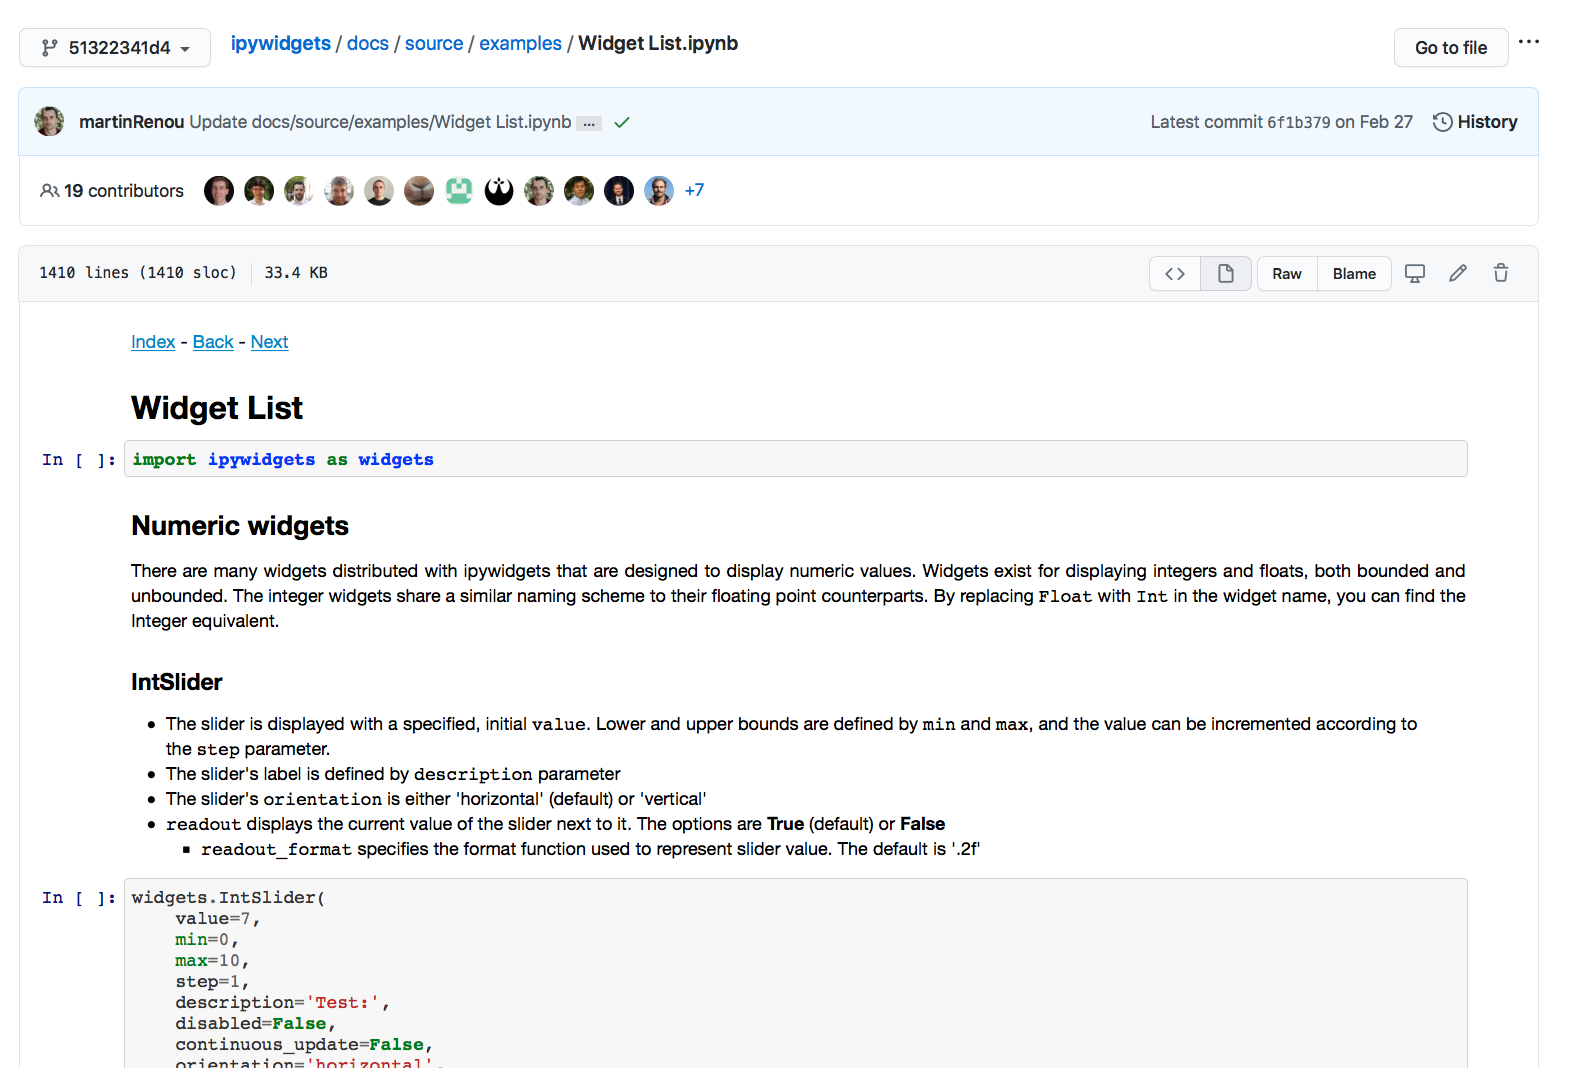Click the 19 contributors label
The height and width of the screenshot is (1068, 1574).
(x=112, y=191)
